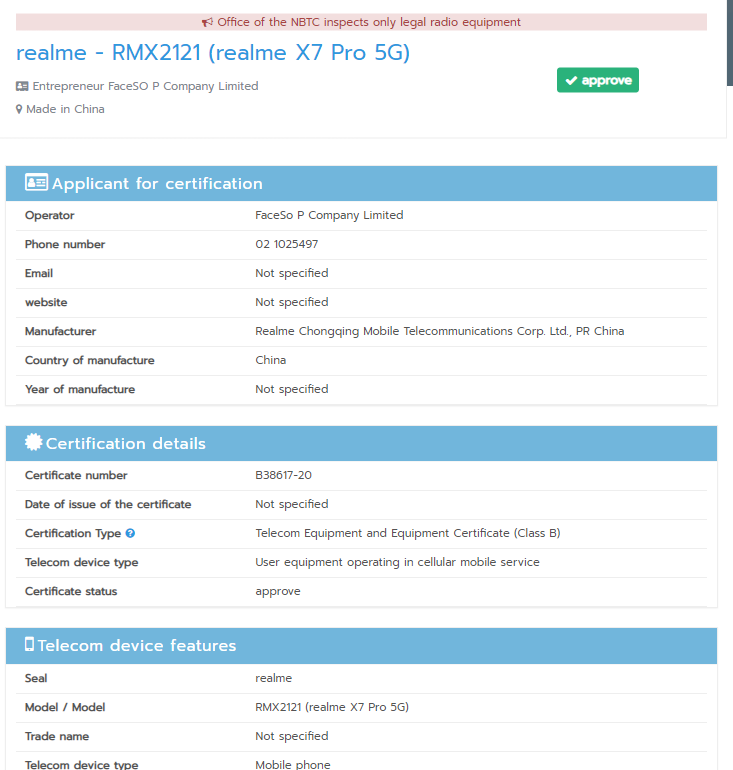Click the Telecom device features phone icon
The width and height of the screenshot is (733, 770).
pyautogui.click(x=29, y=644)
